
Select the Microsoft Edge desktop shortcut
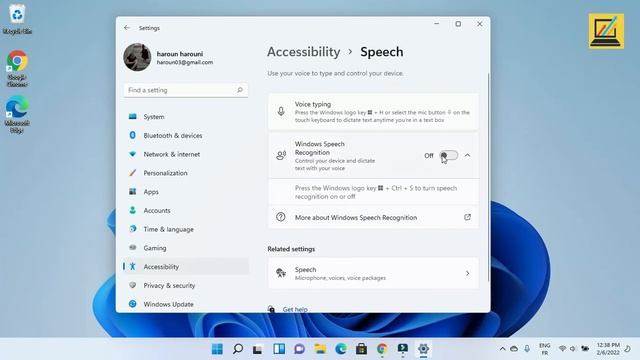click(x=17, y=115)
